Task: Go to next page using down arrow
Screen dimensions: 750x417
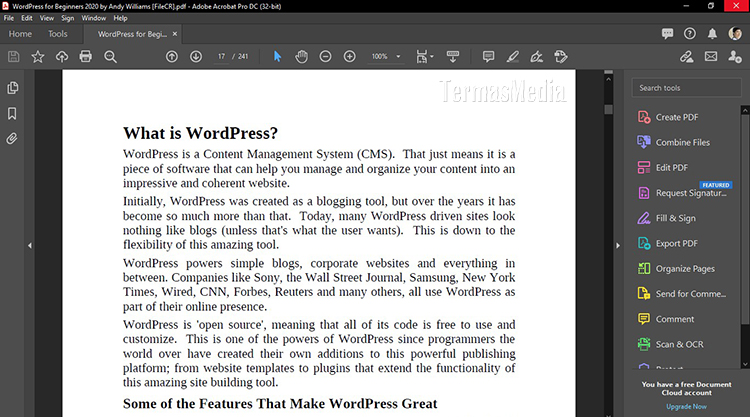Action: [x=196, y=57]
